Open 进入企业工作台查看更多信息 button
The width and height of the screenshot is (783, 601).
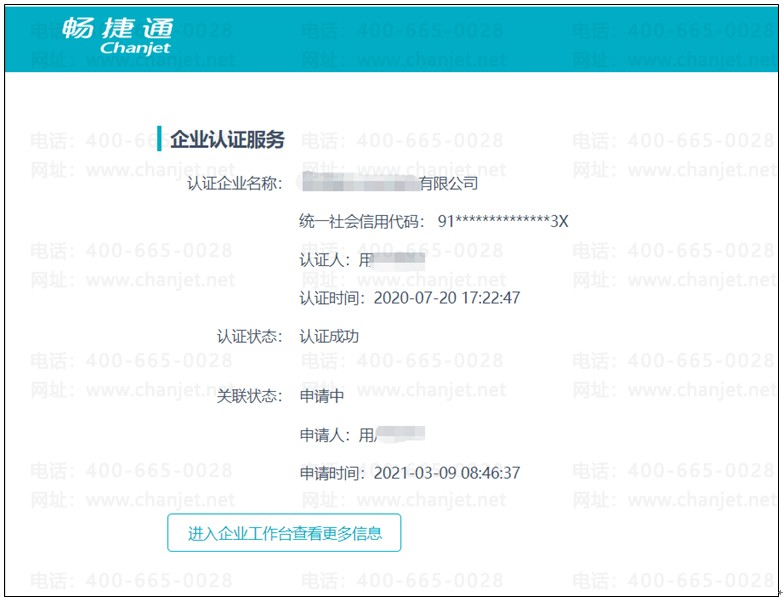(x=284, y=533)
